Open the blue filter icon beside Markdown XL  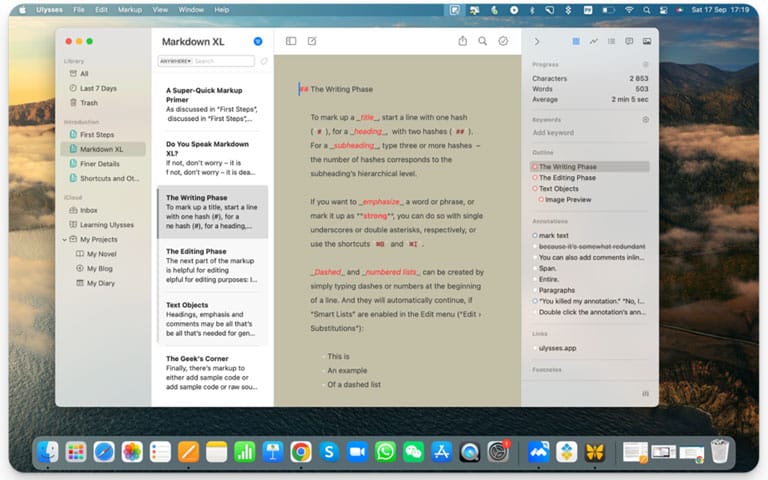tap(258, 42)
